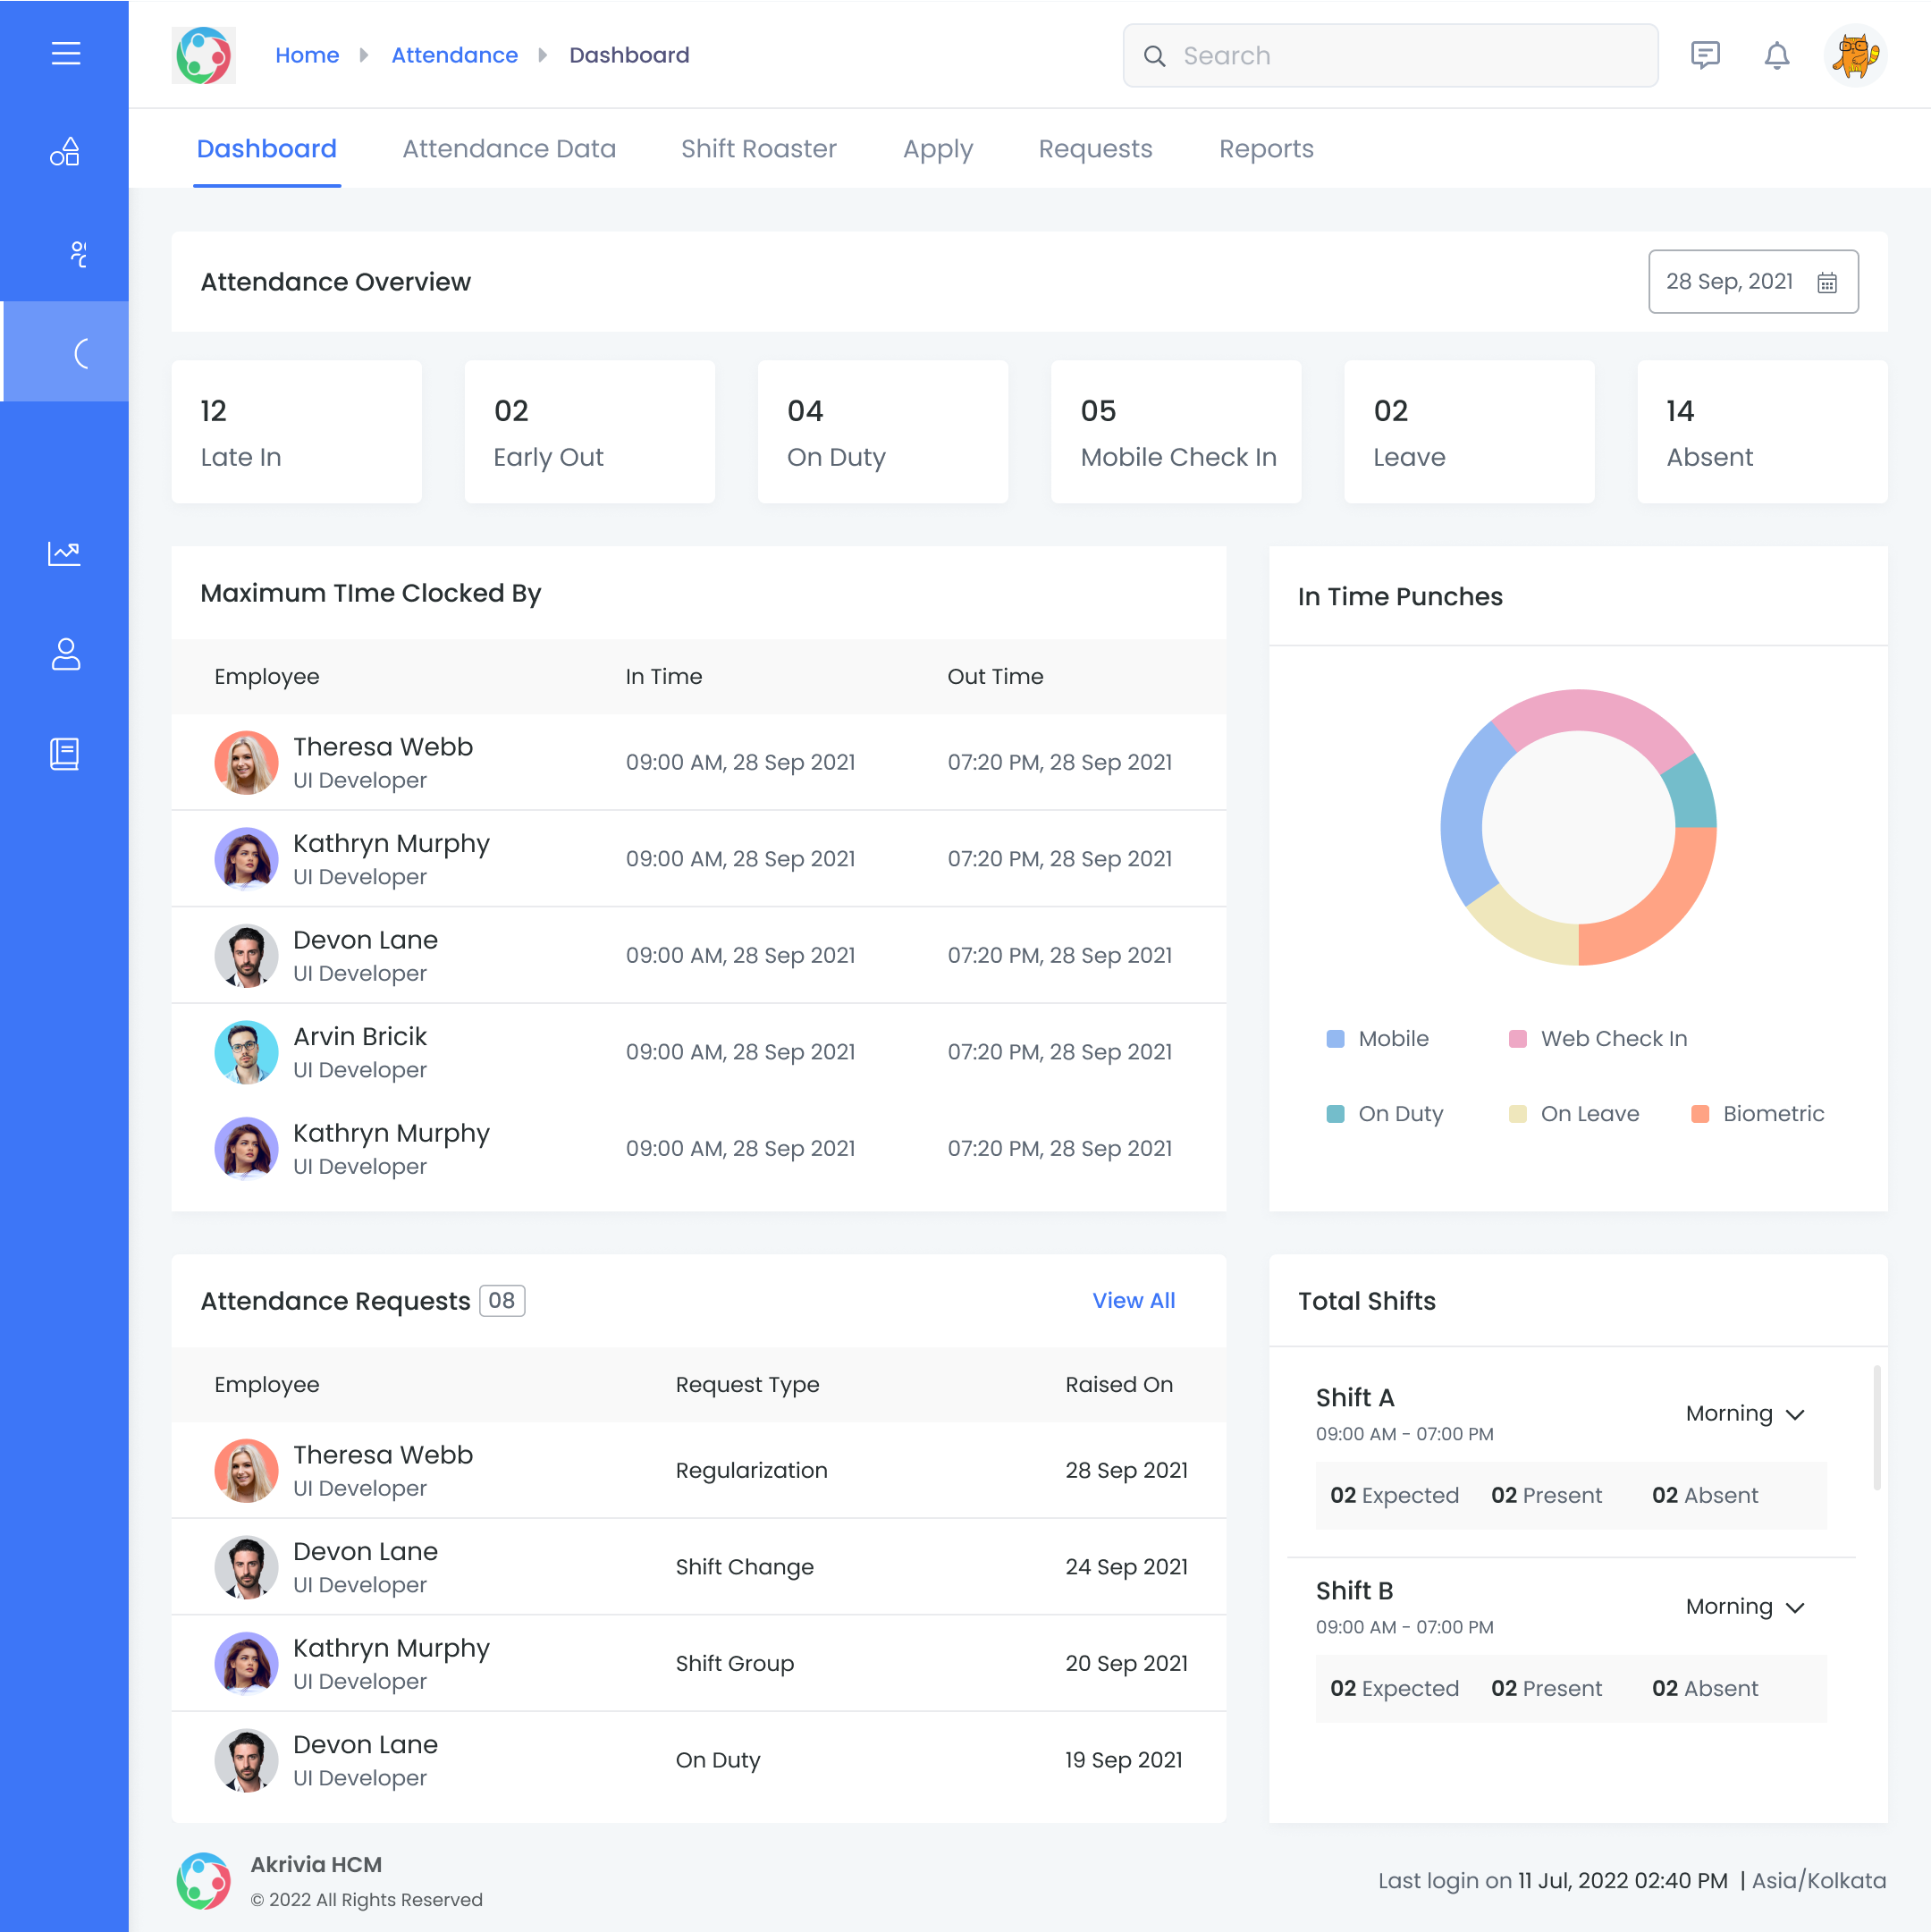Open the hamburger menu in sidebar
This screenshot has width=1931, height=1932.
(66, 54)
